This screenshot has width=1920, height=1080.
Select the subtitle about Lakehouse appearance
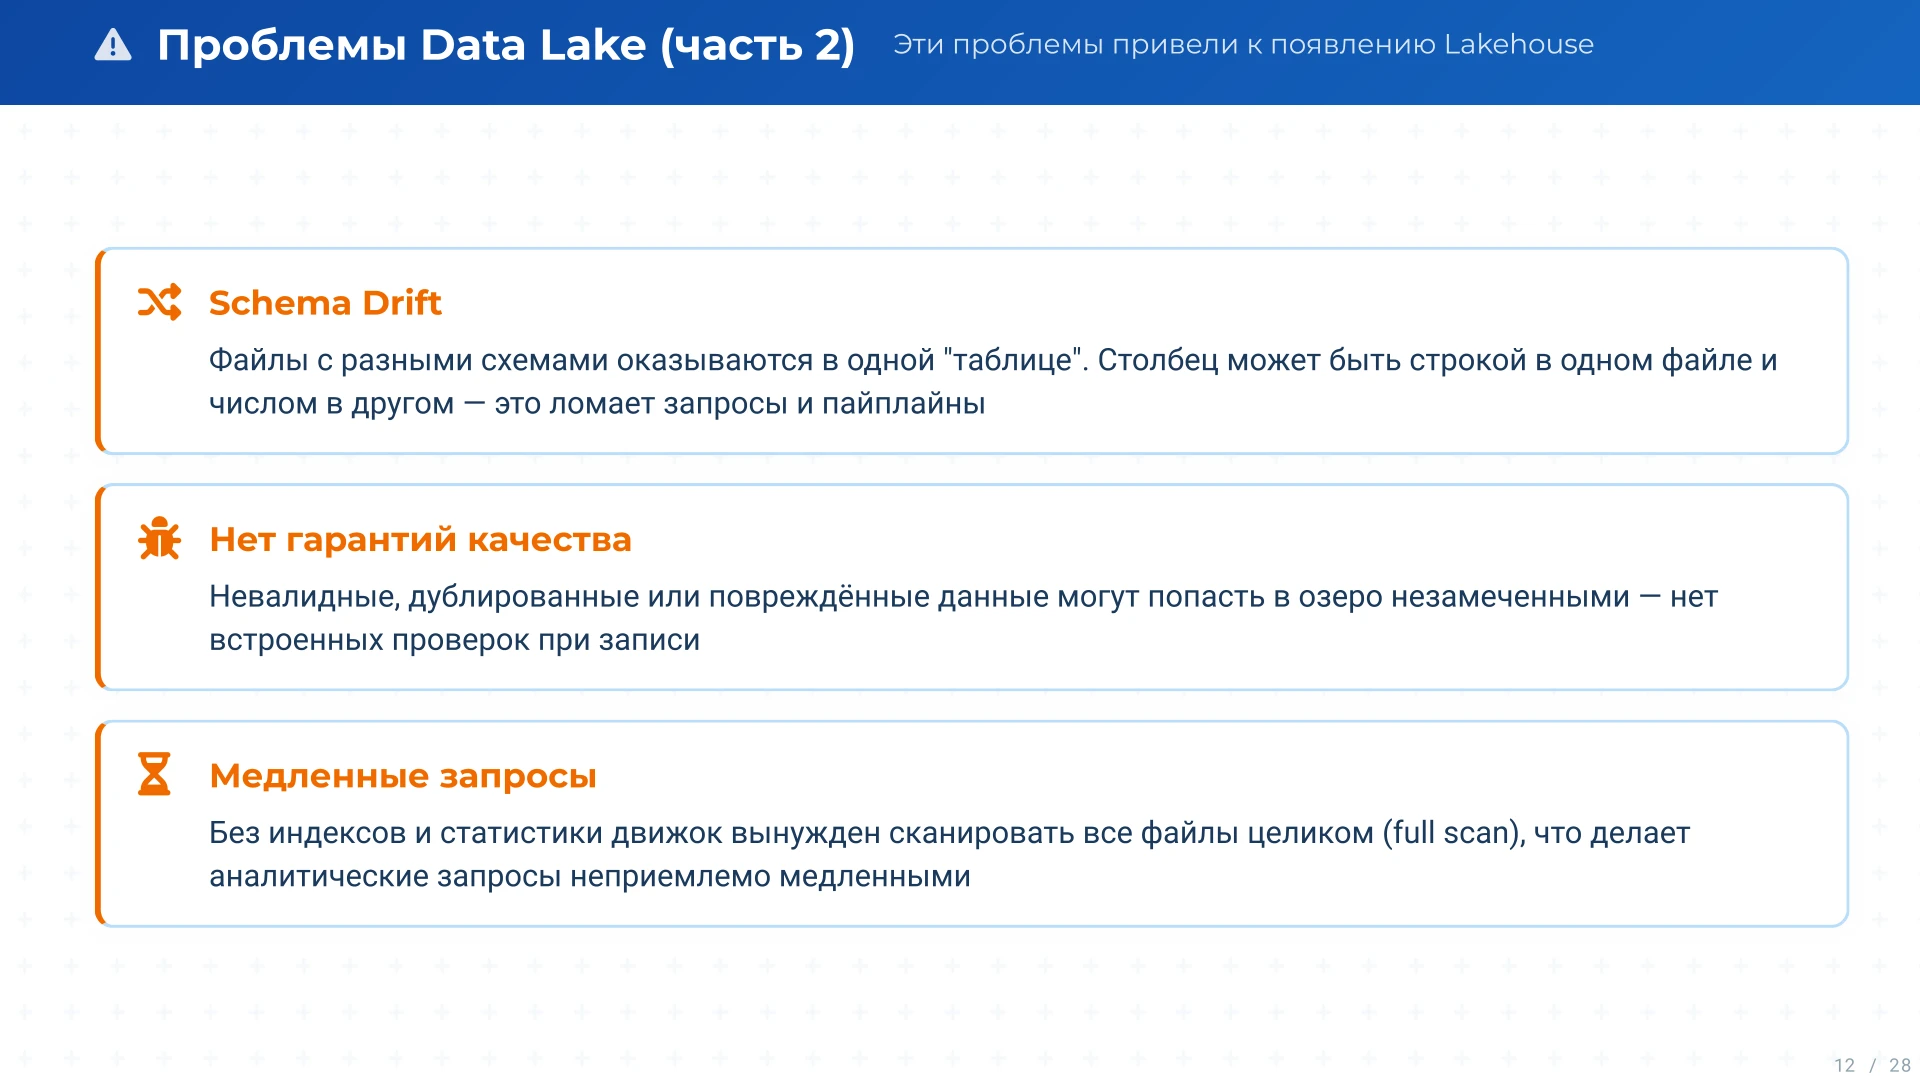coord(1243,44)
